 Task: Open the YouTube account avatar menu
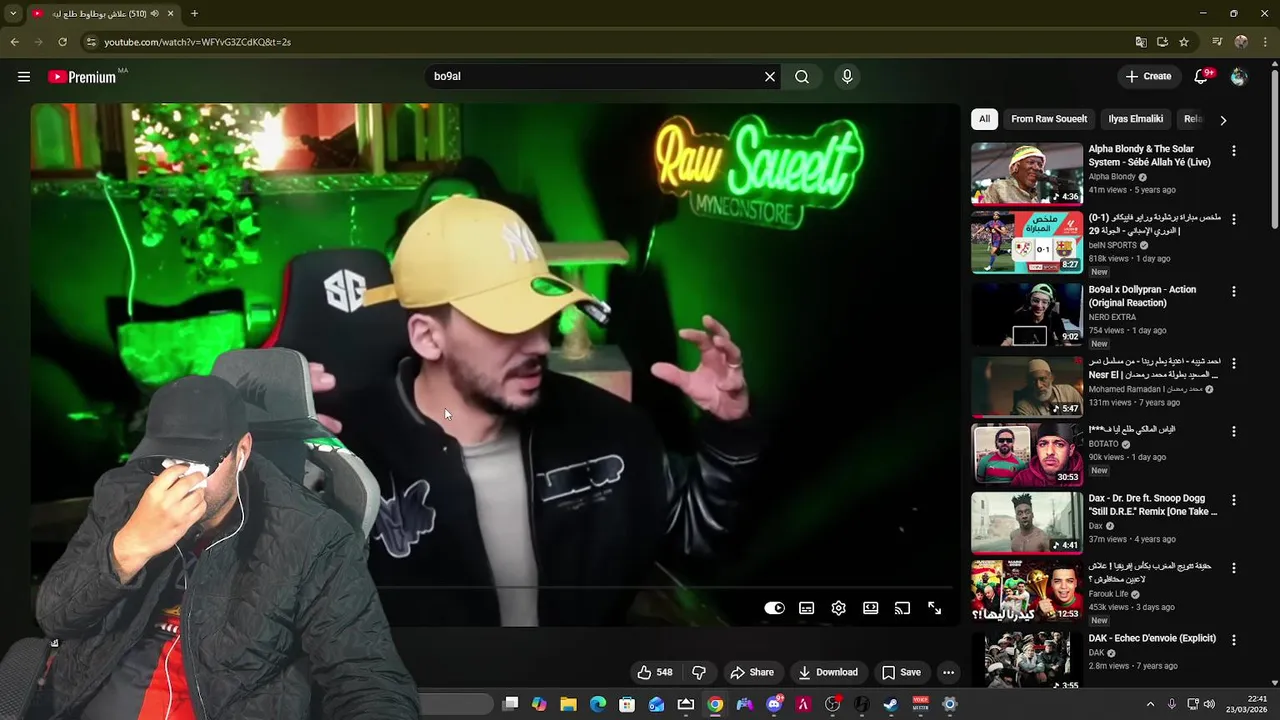click(x=1239, y=77)
